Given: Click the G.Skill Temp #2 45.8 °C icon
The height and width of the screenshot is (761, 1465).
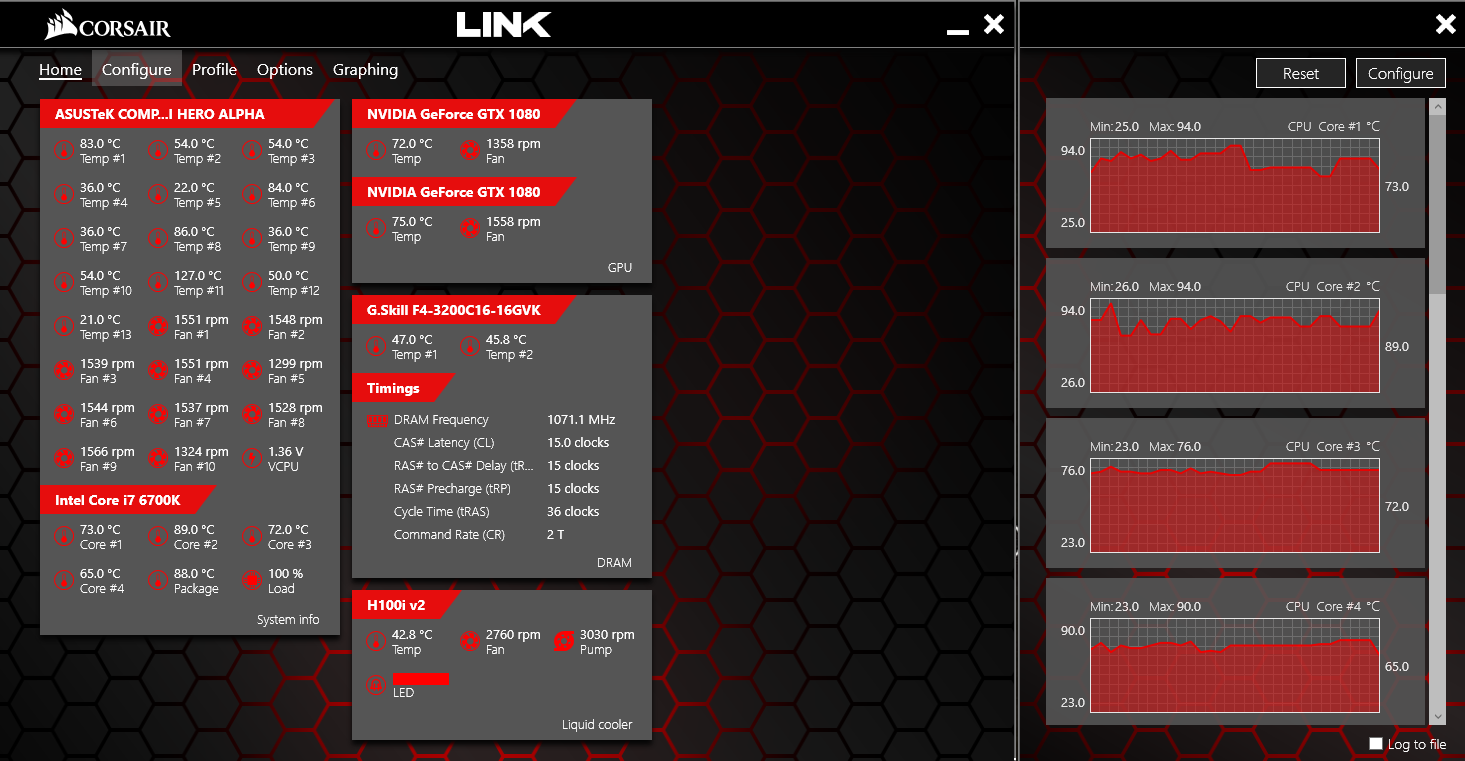Looking at the screenshot, I should [470, 347].
